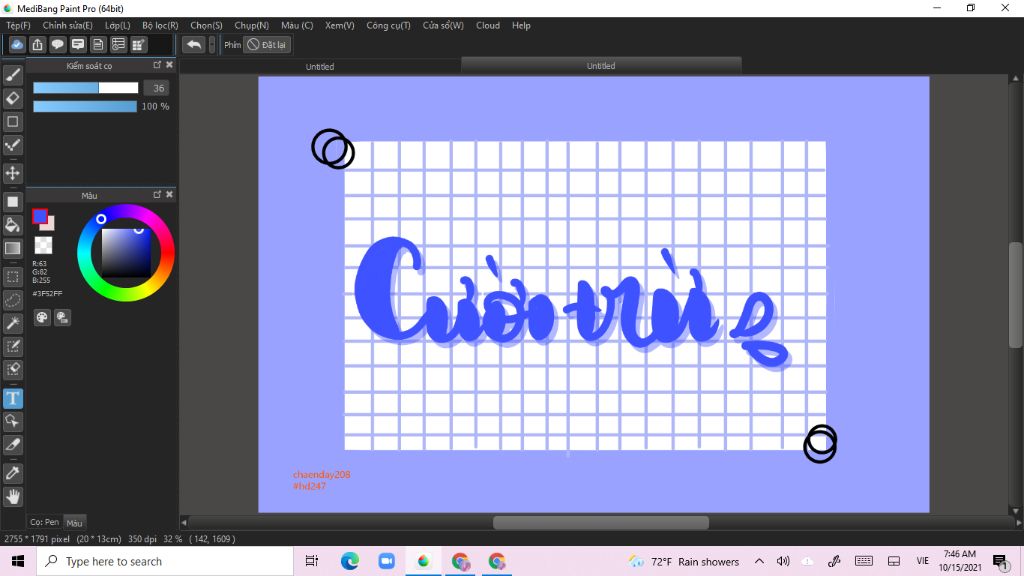Select the Eraser tool

12,99
